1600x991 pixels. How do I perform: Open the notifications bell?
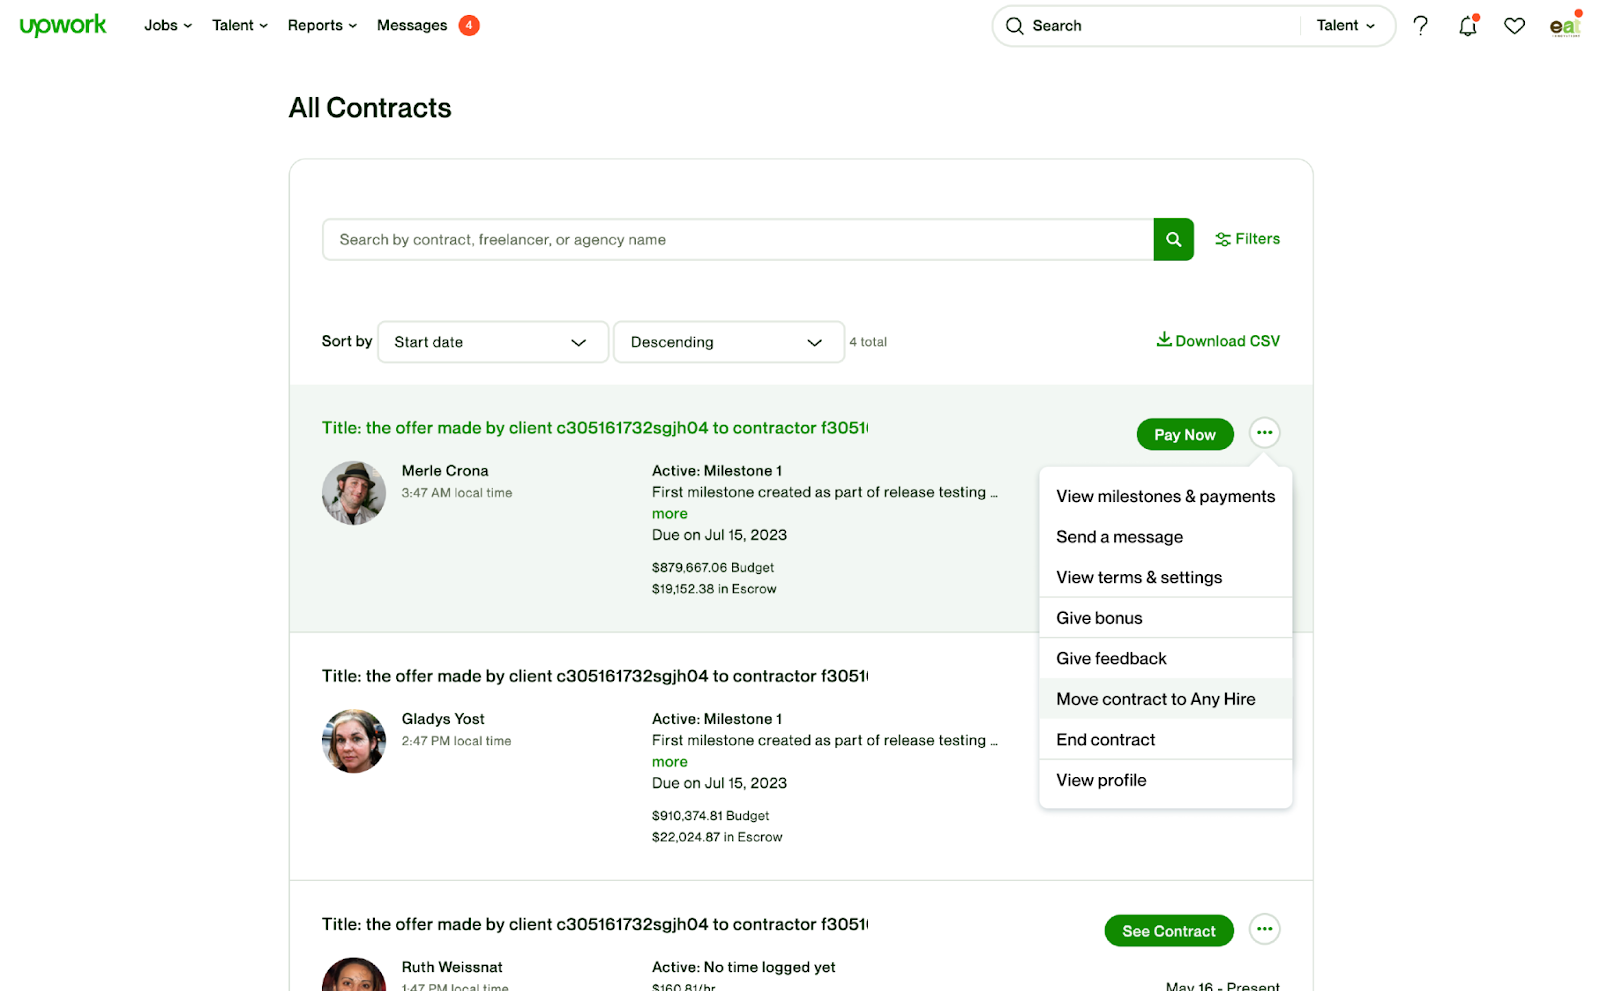tap(1467, 26)
